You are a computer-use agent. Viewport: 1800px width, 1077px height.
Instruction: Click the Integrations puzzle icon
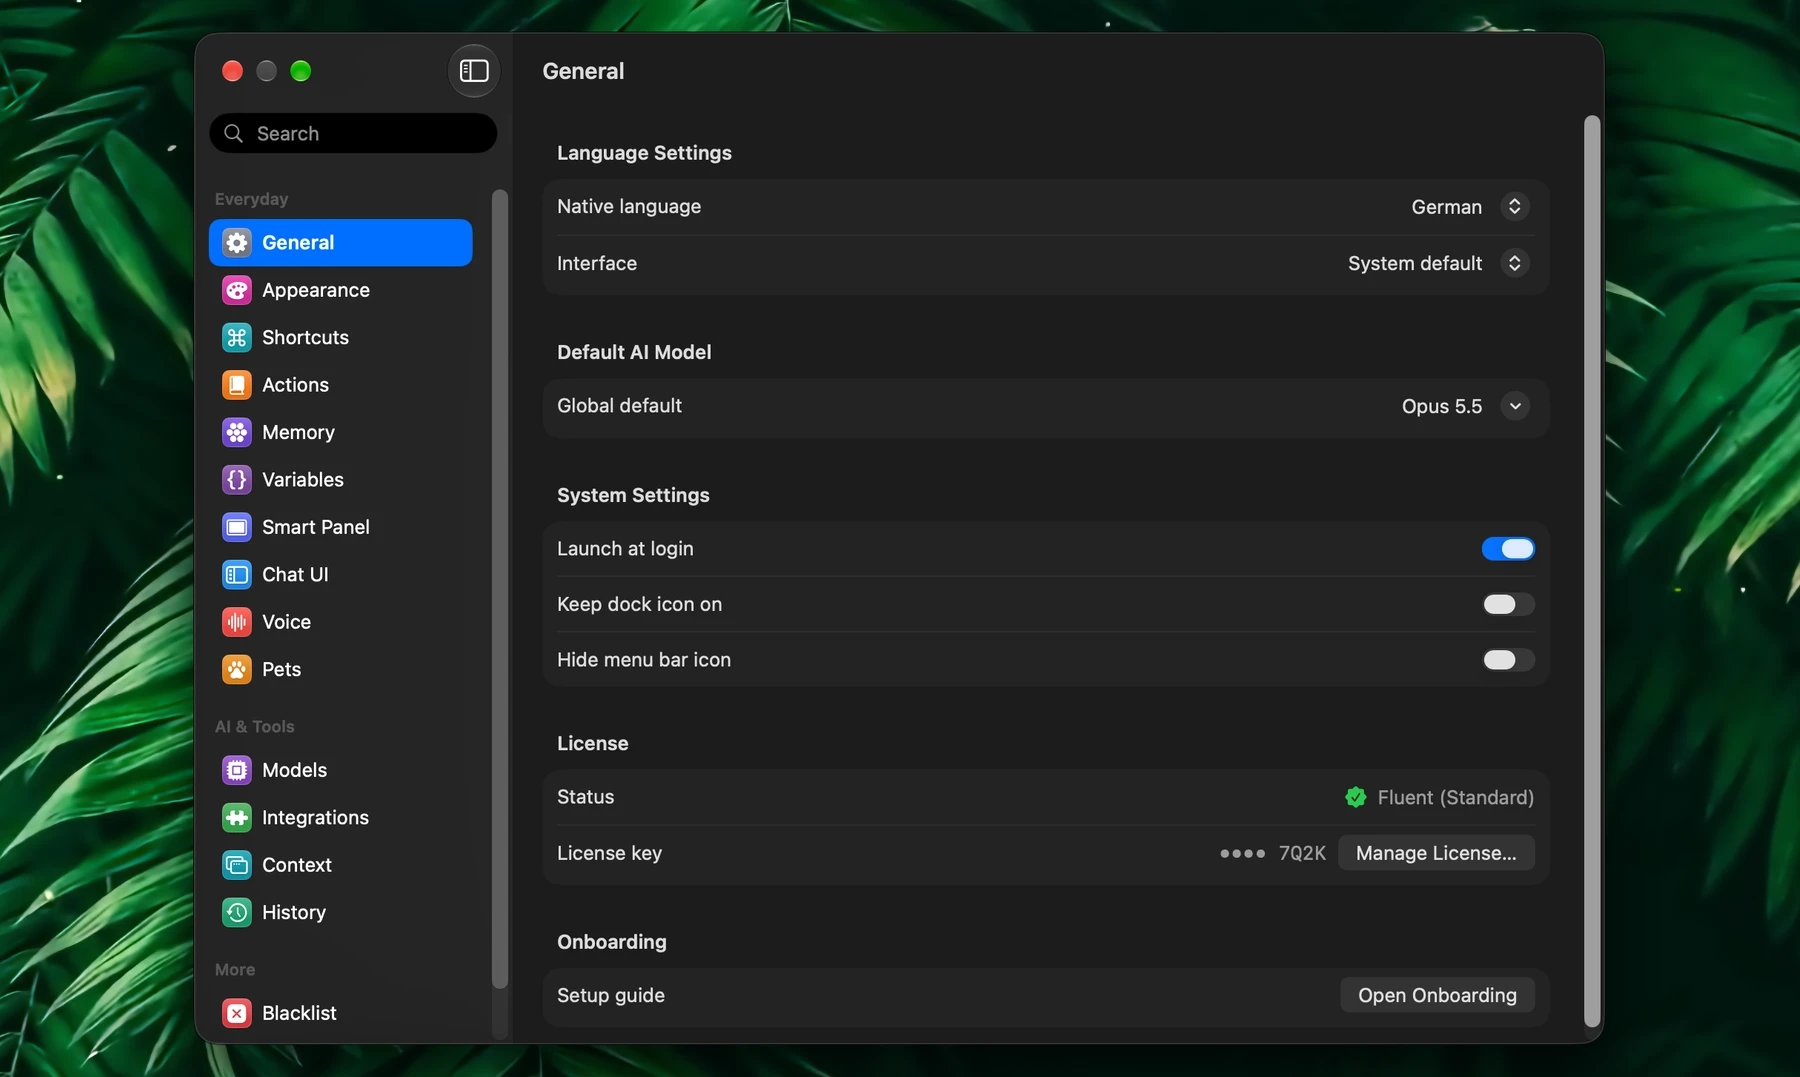[237, 818]
